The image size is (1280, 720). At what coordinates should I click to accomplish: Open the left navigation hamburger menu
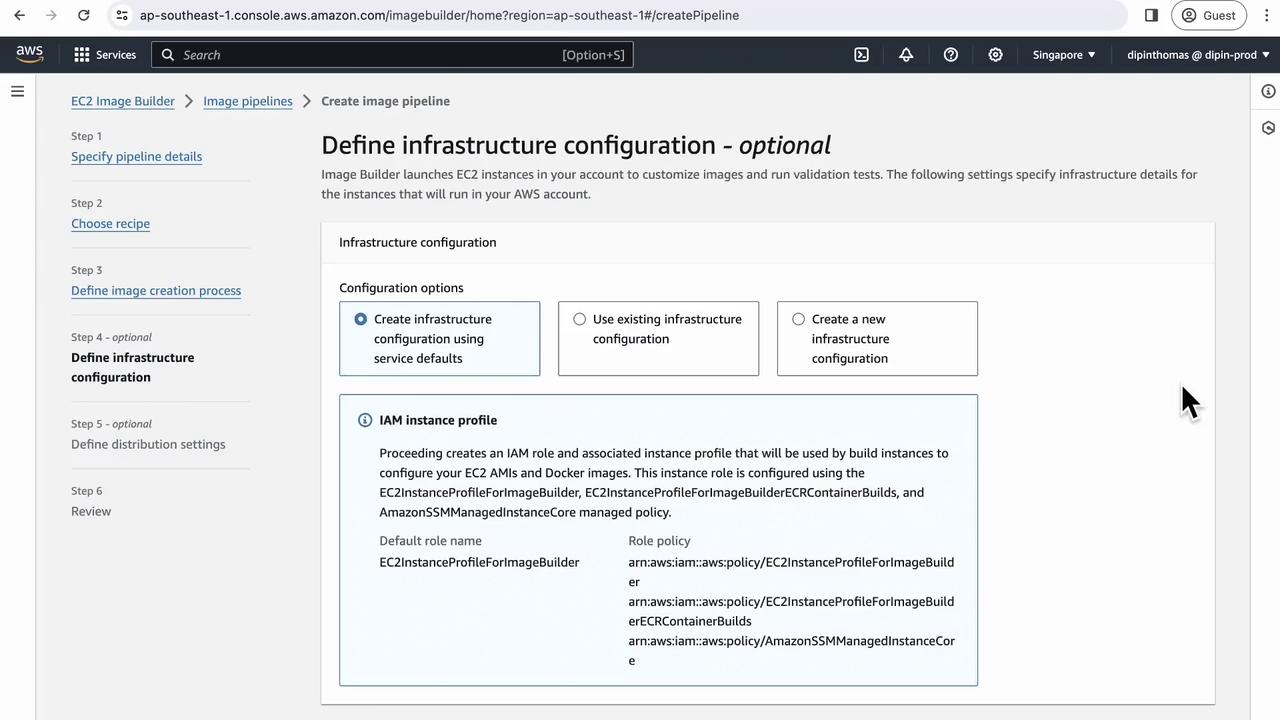click(17, 92)
